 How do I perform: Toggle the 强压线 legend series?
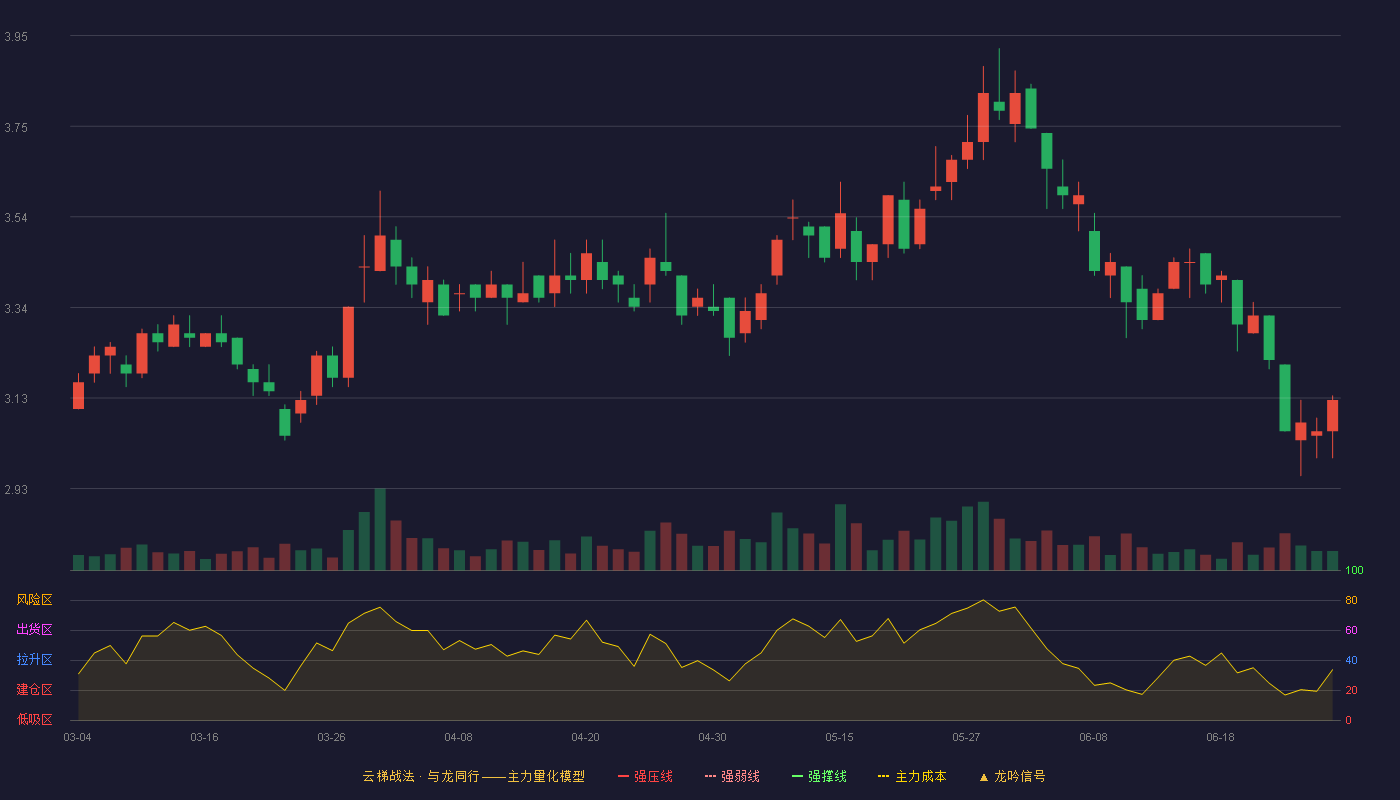click(x=645, y=776)
